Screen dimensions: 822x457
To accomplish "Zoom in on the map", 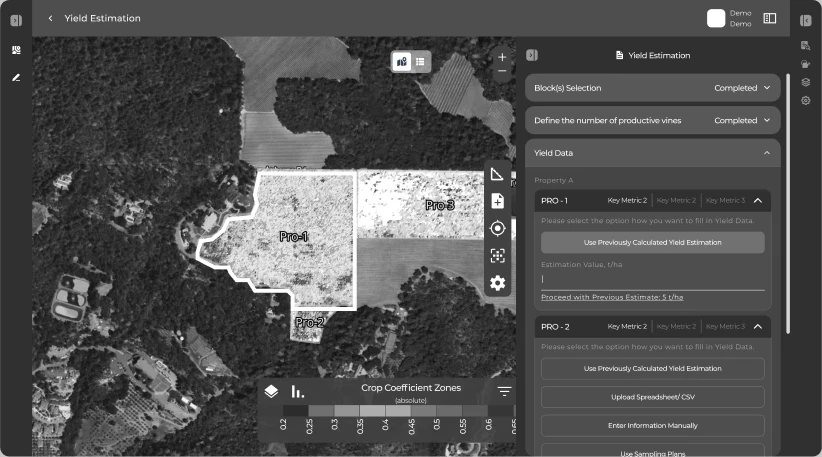I will point(502,57).
